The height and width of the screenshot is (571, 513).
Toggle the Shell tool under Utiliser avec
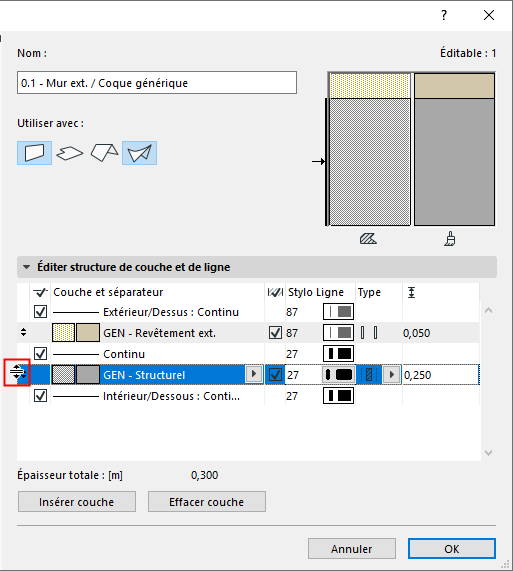coord(139,153)
